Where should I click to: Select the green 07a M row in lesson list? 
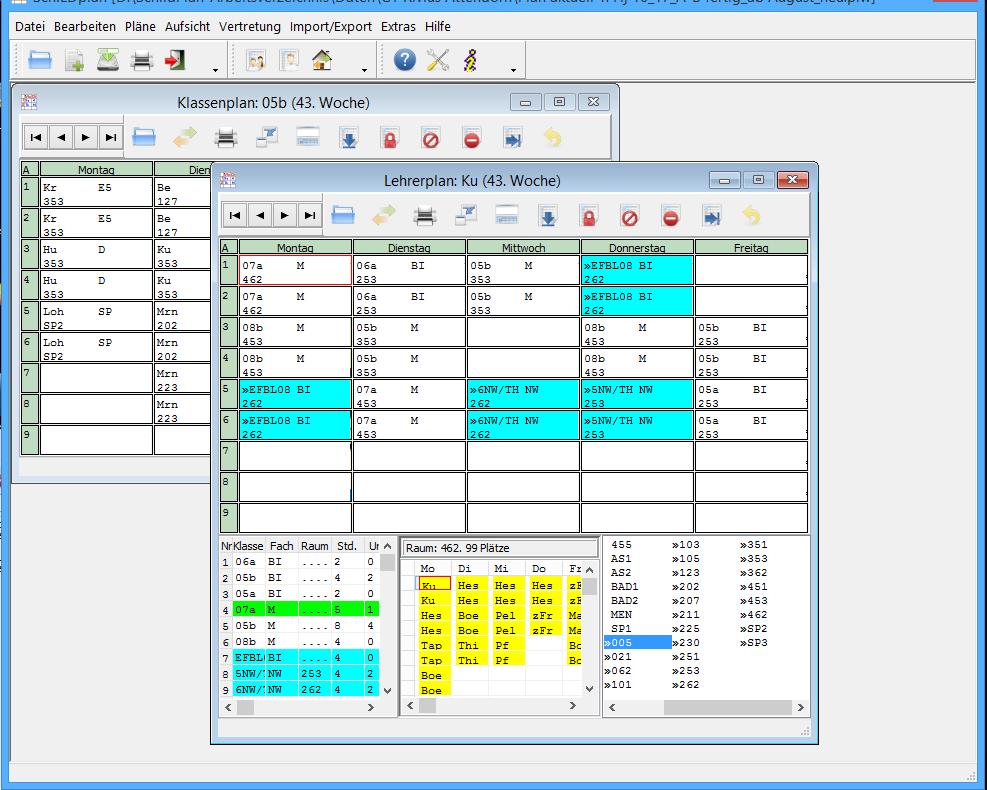point(300,608)
